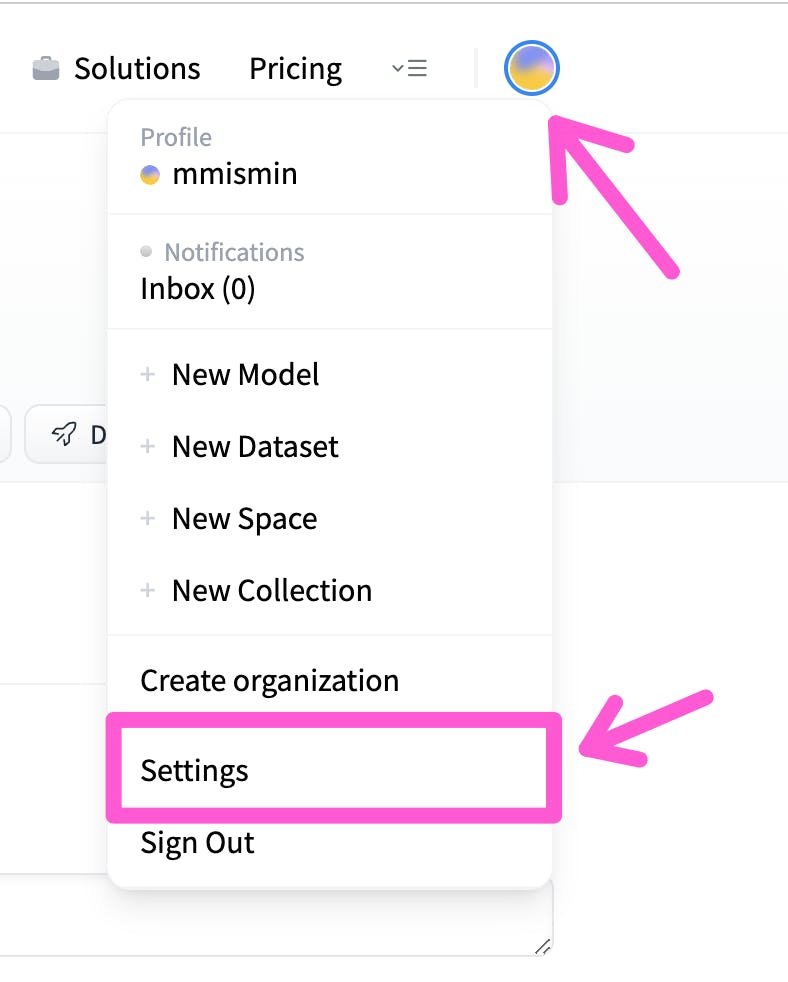Click the plus icon beside New Dataset

(148, 447)
